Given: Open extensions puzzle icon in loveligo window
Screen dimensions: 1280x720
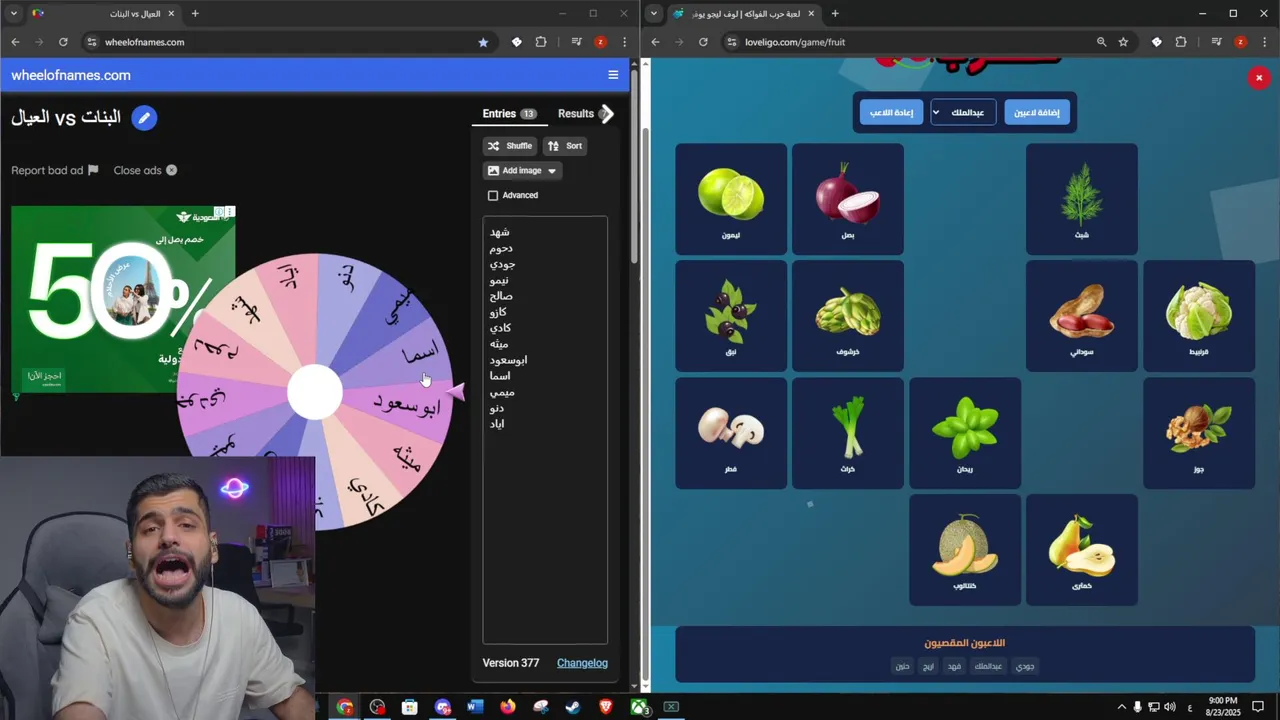Looking at the screenshot, I should tap(1181, 42).
